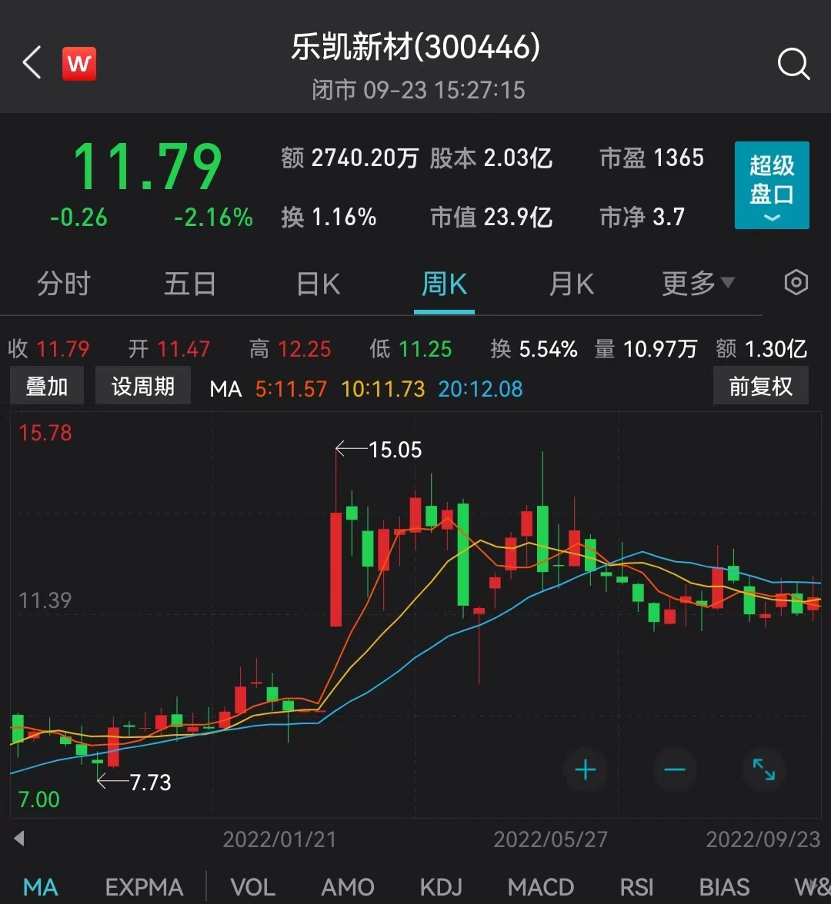Tap the 15.78 axis maximum label
Viewport: 832px width, 904px height.
click(x=46, y=433)
